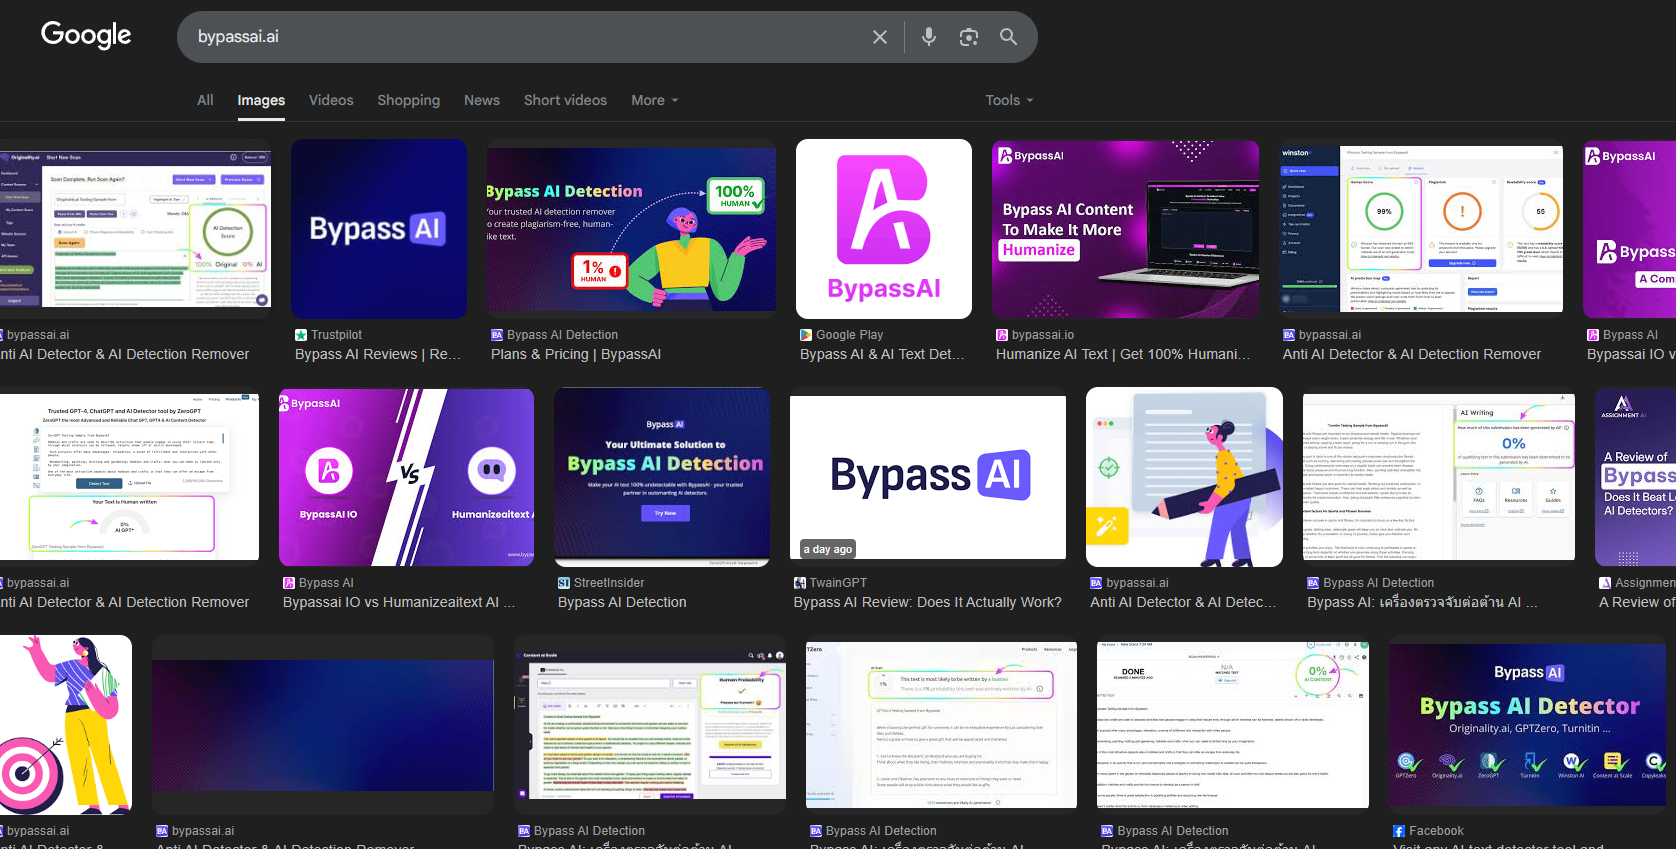Click TwainGPT favicon
The height and width of the screenshot is (849, 1676).
pyautogui.click(x=800, y=583)
